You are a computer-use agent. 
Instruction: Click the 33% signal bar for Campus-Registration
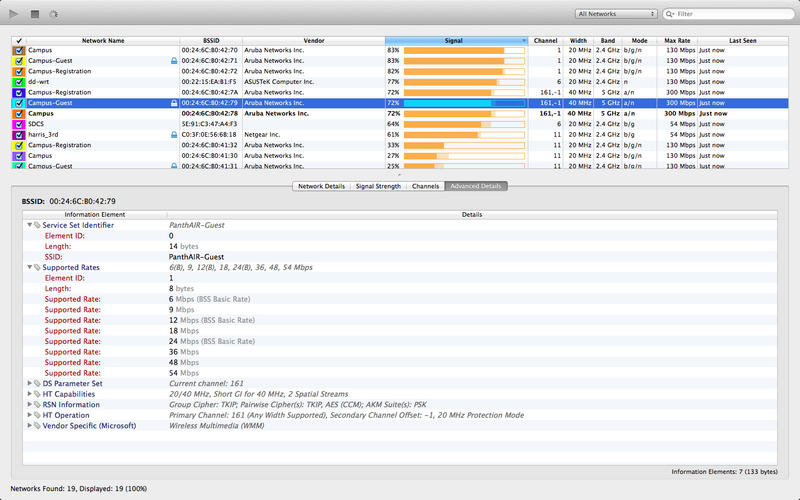464,145
